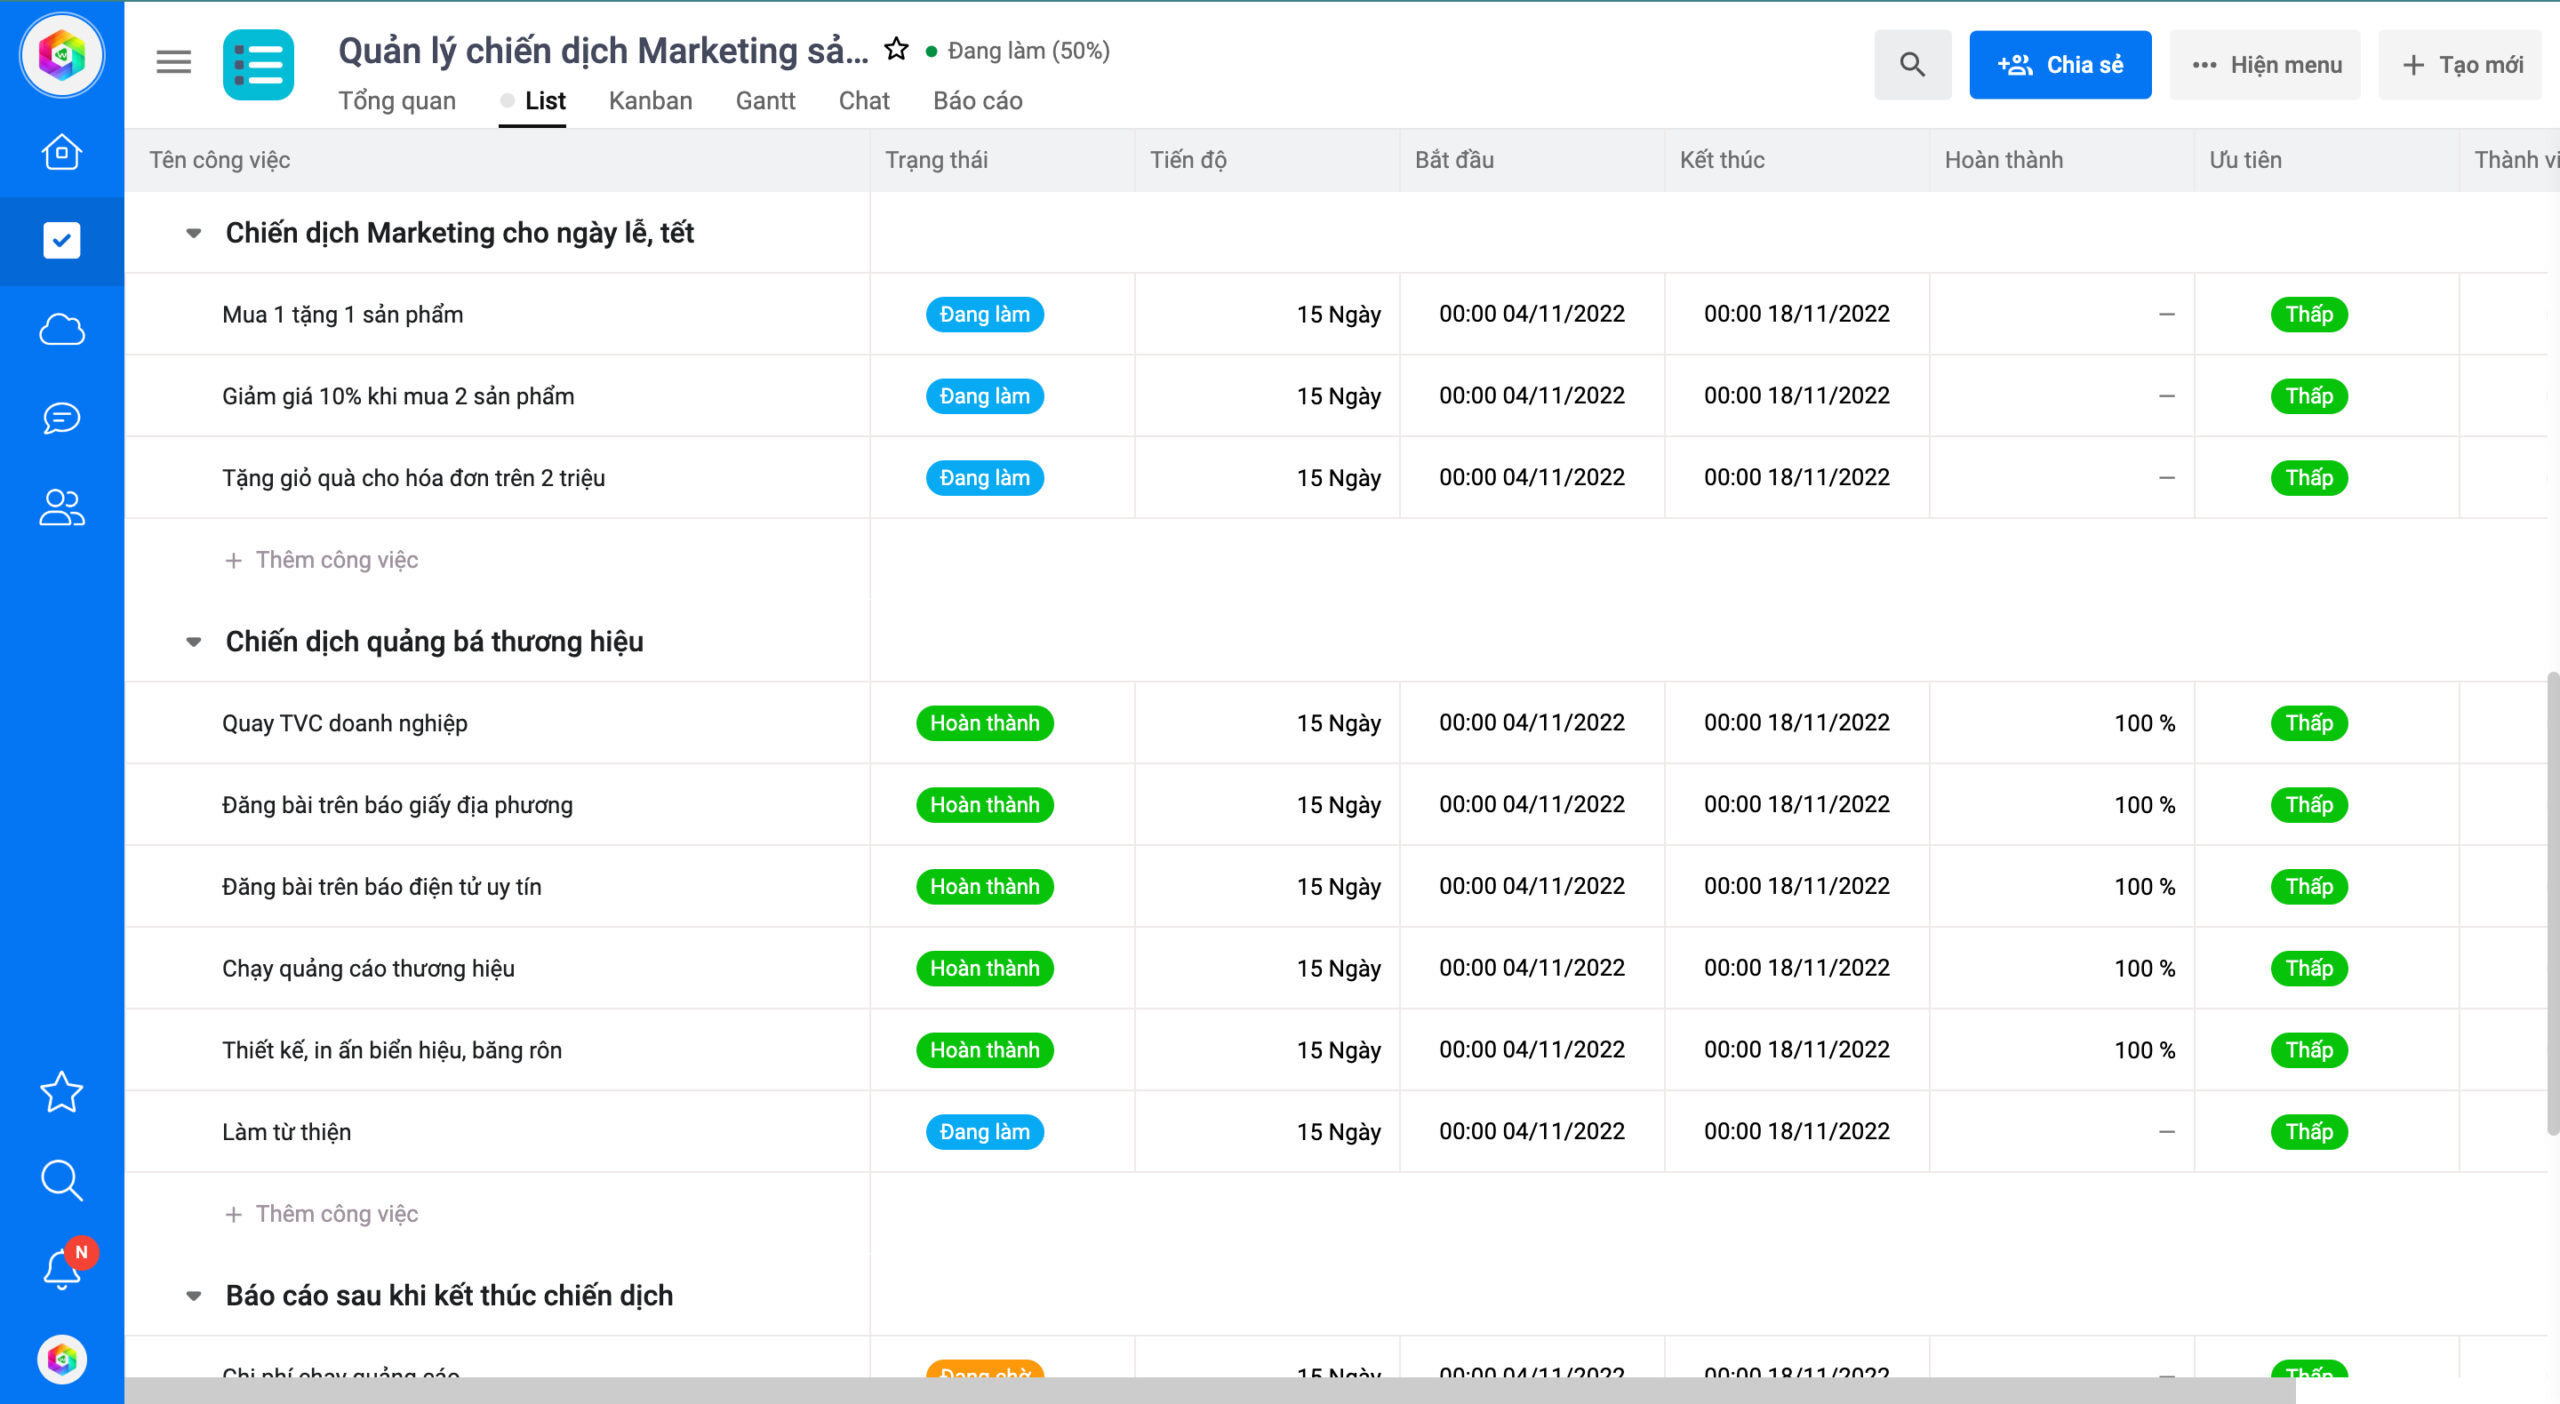The width and height of the screenshot is (2560, 1404).
Task: Change priority Thấp of Làm từ thiện
Action: coord(2309,1132)
